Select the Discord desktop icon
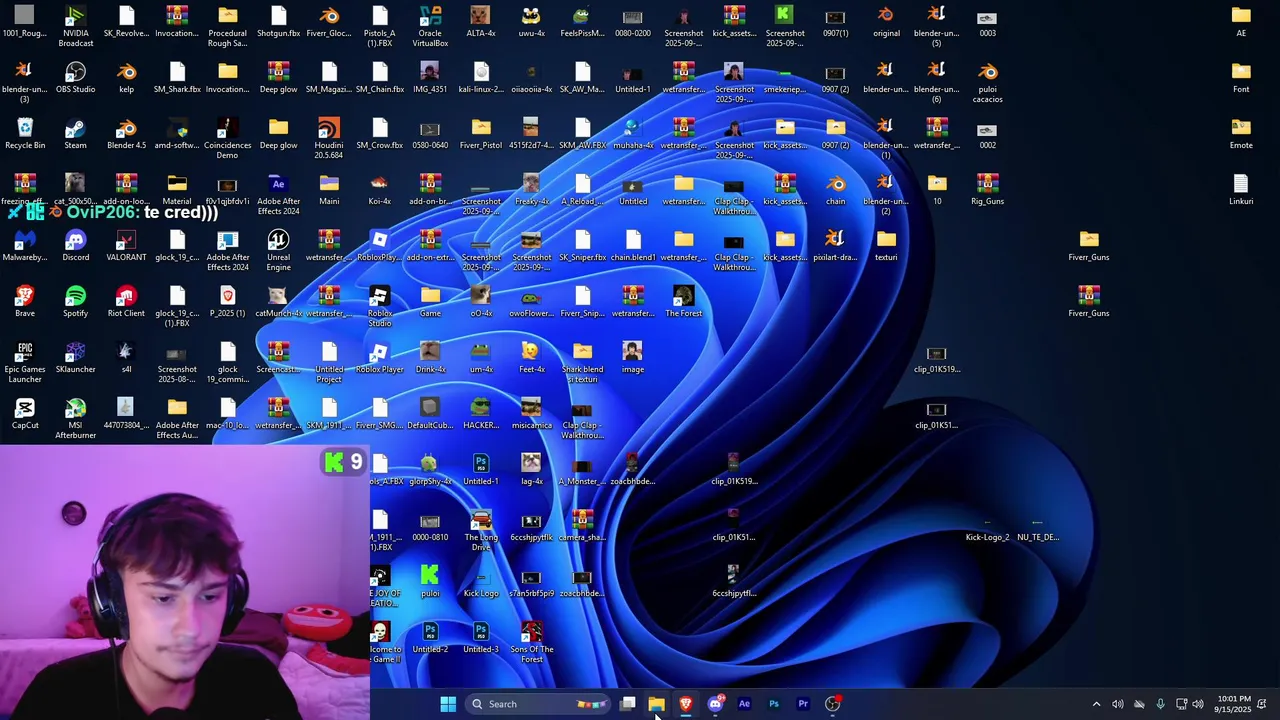This screenshot has height=720, width=1280. pyautogui.click(x=76, y=245)
